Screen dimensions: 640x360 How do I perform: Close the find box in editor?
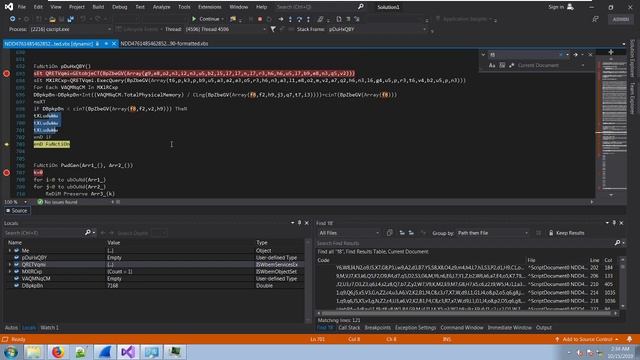(590, 55)
